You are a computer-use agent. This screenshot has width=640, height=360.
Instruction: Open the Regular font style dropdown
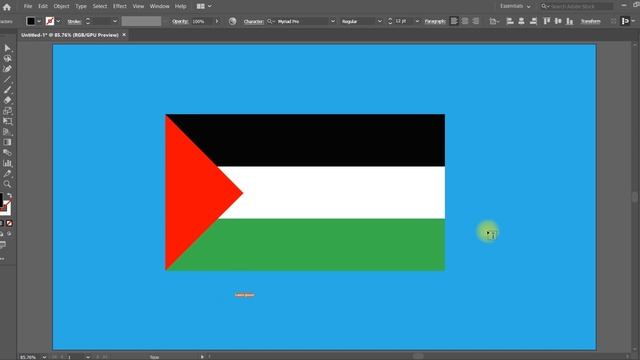[x=380, y=21]
